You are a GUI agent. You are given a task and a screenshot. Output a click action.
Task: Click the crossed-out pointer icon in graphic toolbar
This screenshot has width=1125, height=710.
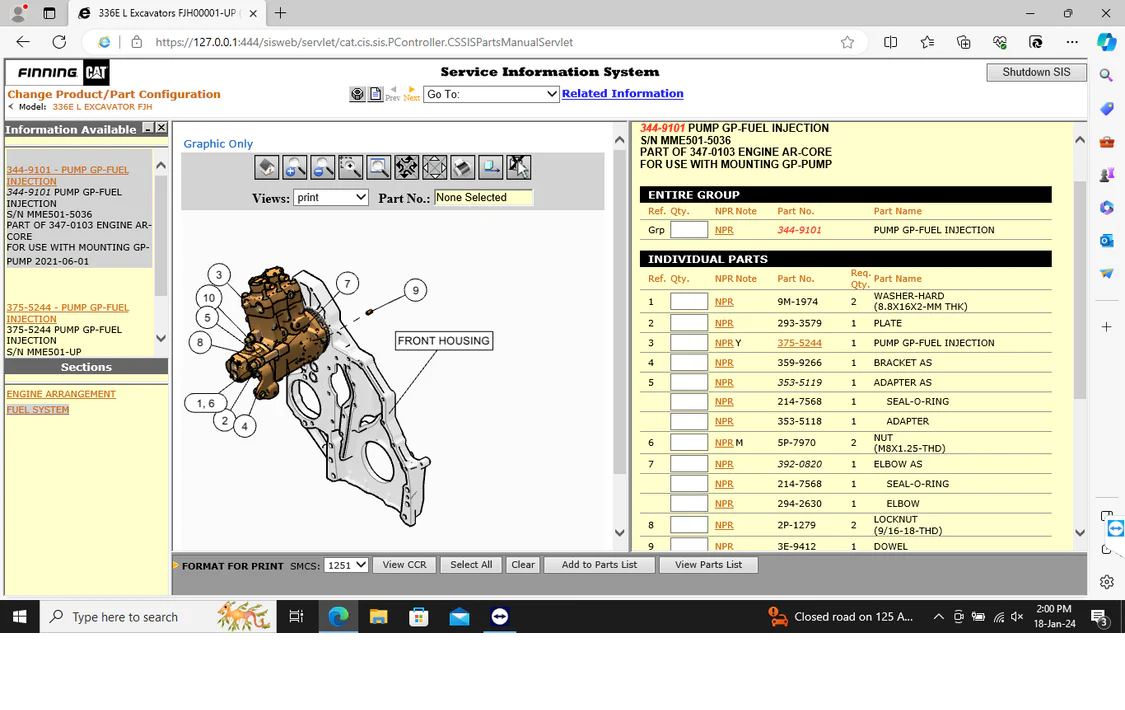pos(518,167)
